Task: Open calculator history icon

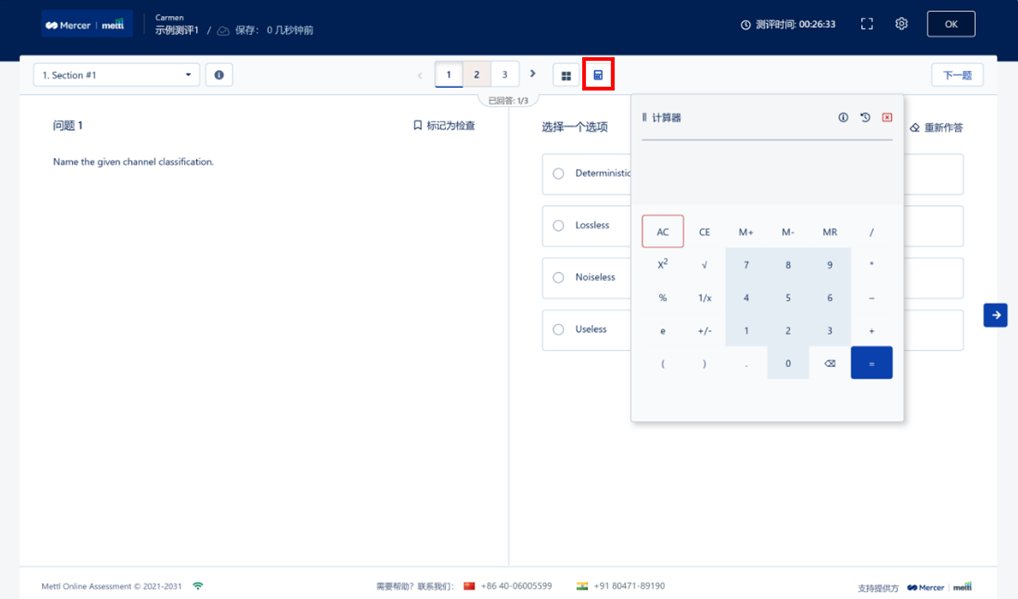Action: tap(865, 118)
